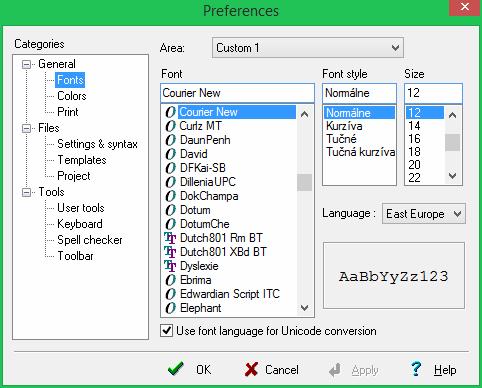Open the Keyboard category
The image size is (482, 388).
click(x=80, y=224)
